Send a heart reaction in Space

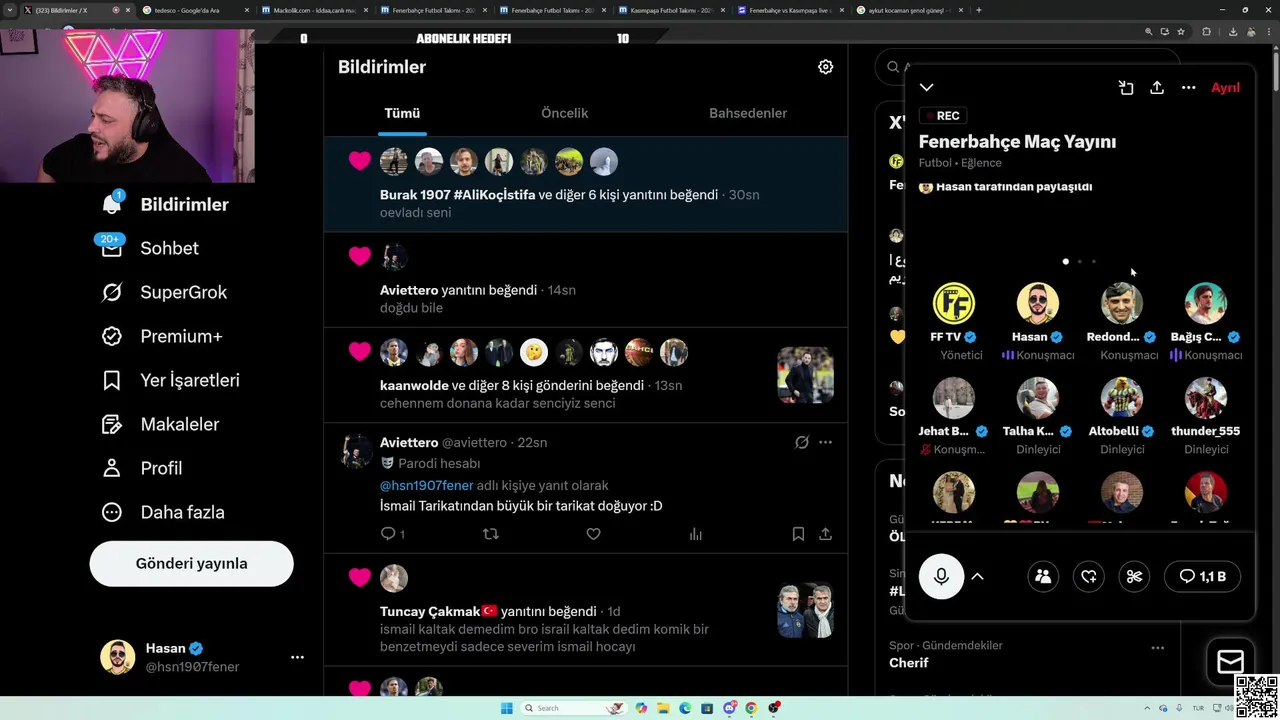(x=1089, y=576)
